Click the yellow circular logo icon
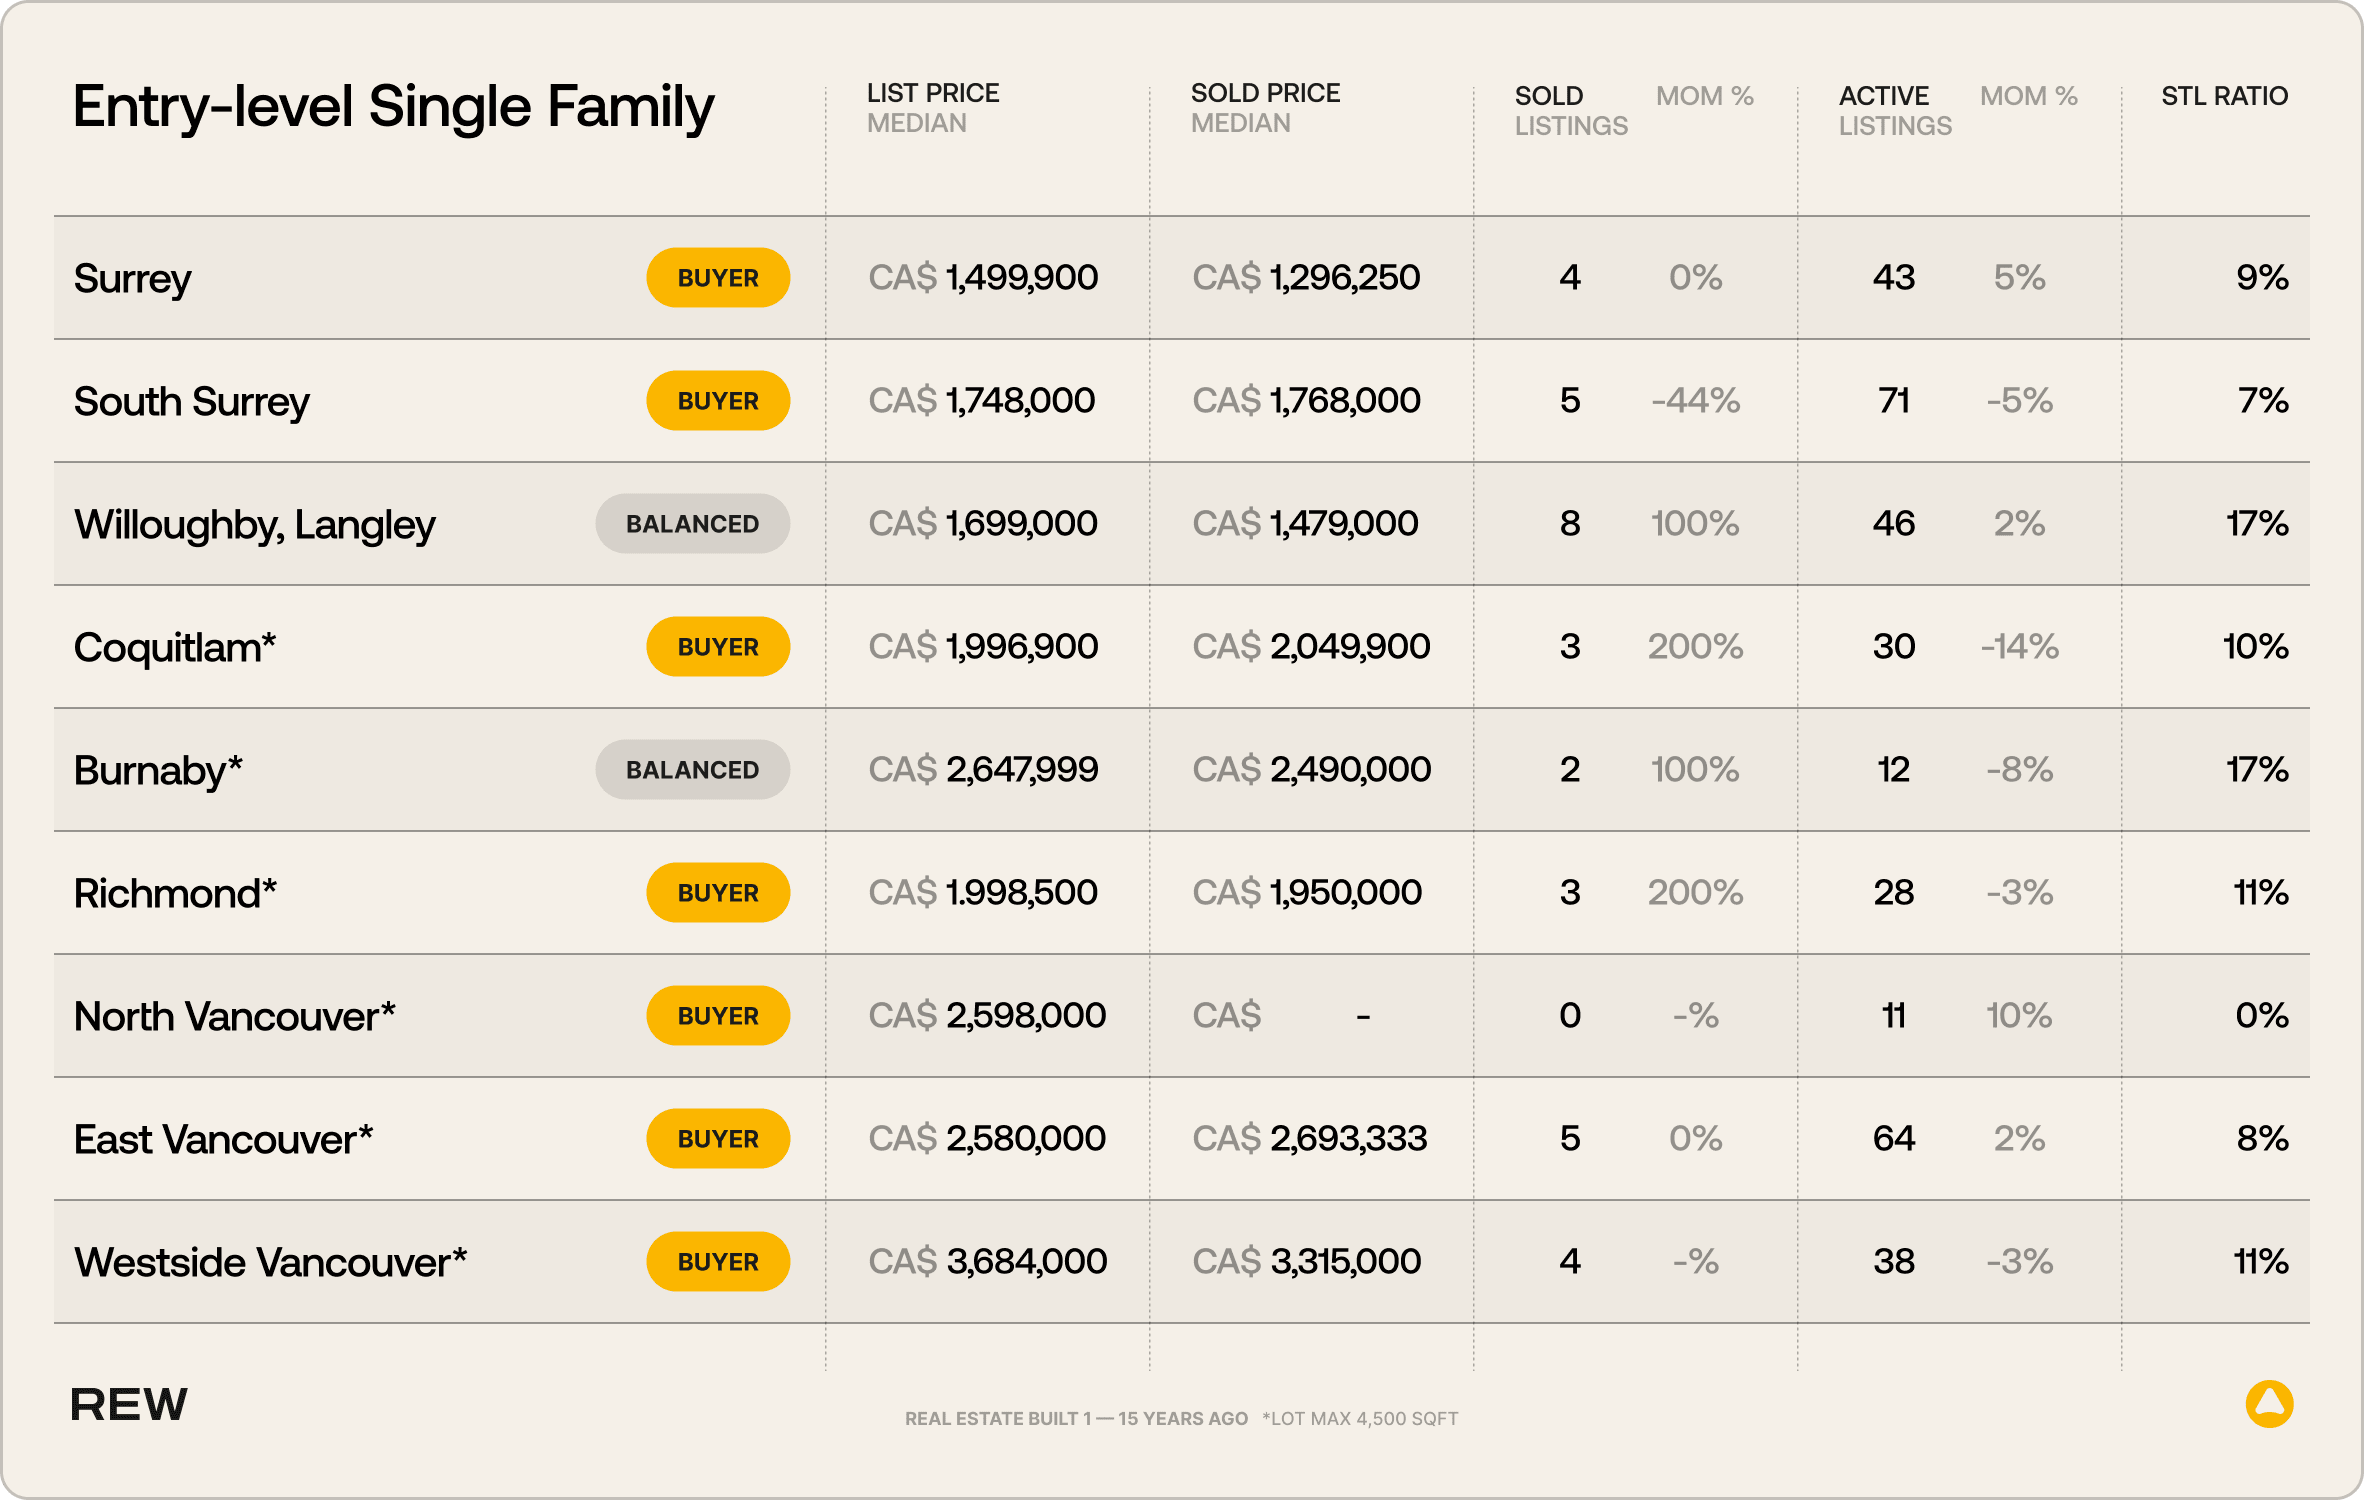 tap(2269, 1404)
